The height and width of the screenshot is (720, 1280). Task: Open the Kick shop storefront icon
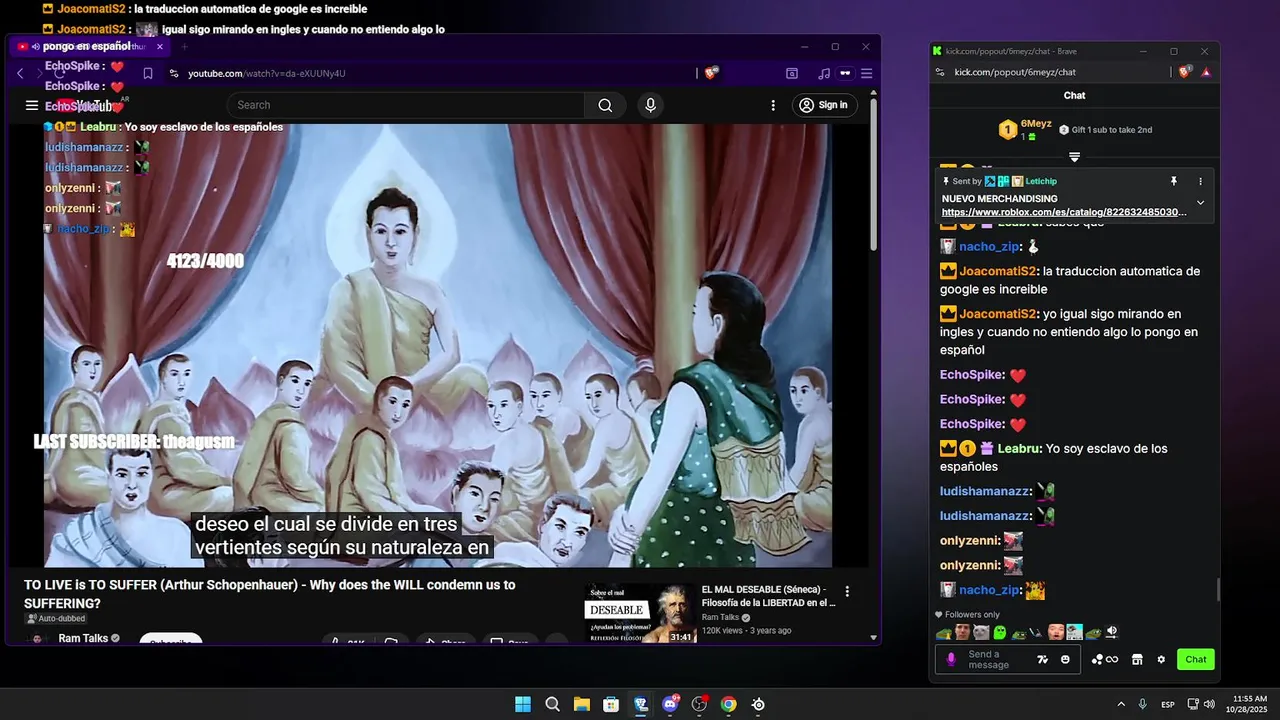pos(1137,659)
